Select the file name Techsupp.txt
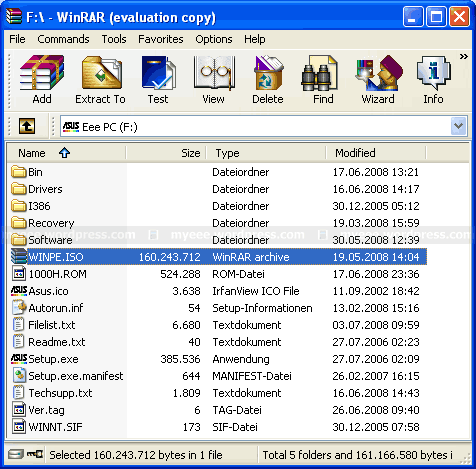 [x=60, y=393]
